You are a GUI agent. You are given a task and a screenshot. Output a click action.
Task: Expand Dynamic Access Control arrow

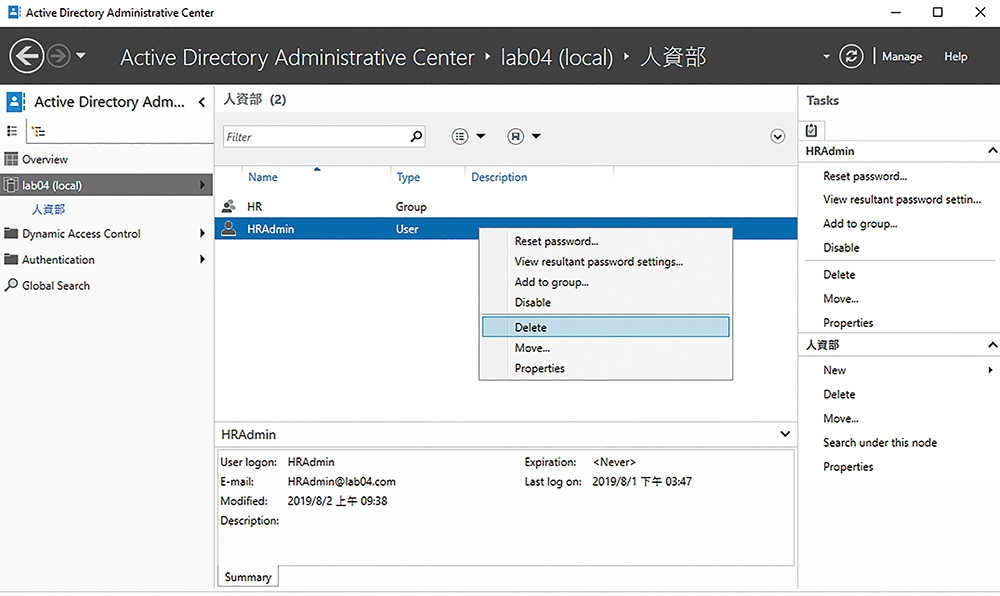click(x=202, y=233)
